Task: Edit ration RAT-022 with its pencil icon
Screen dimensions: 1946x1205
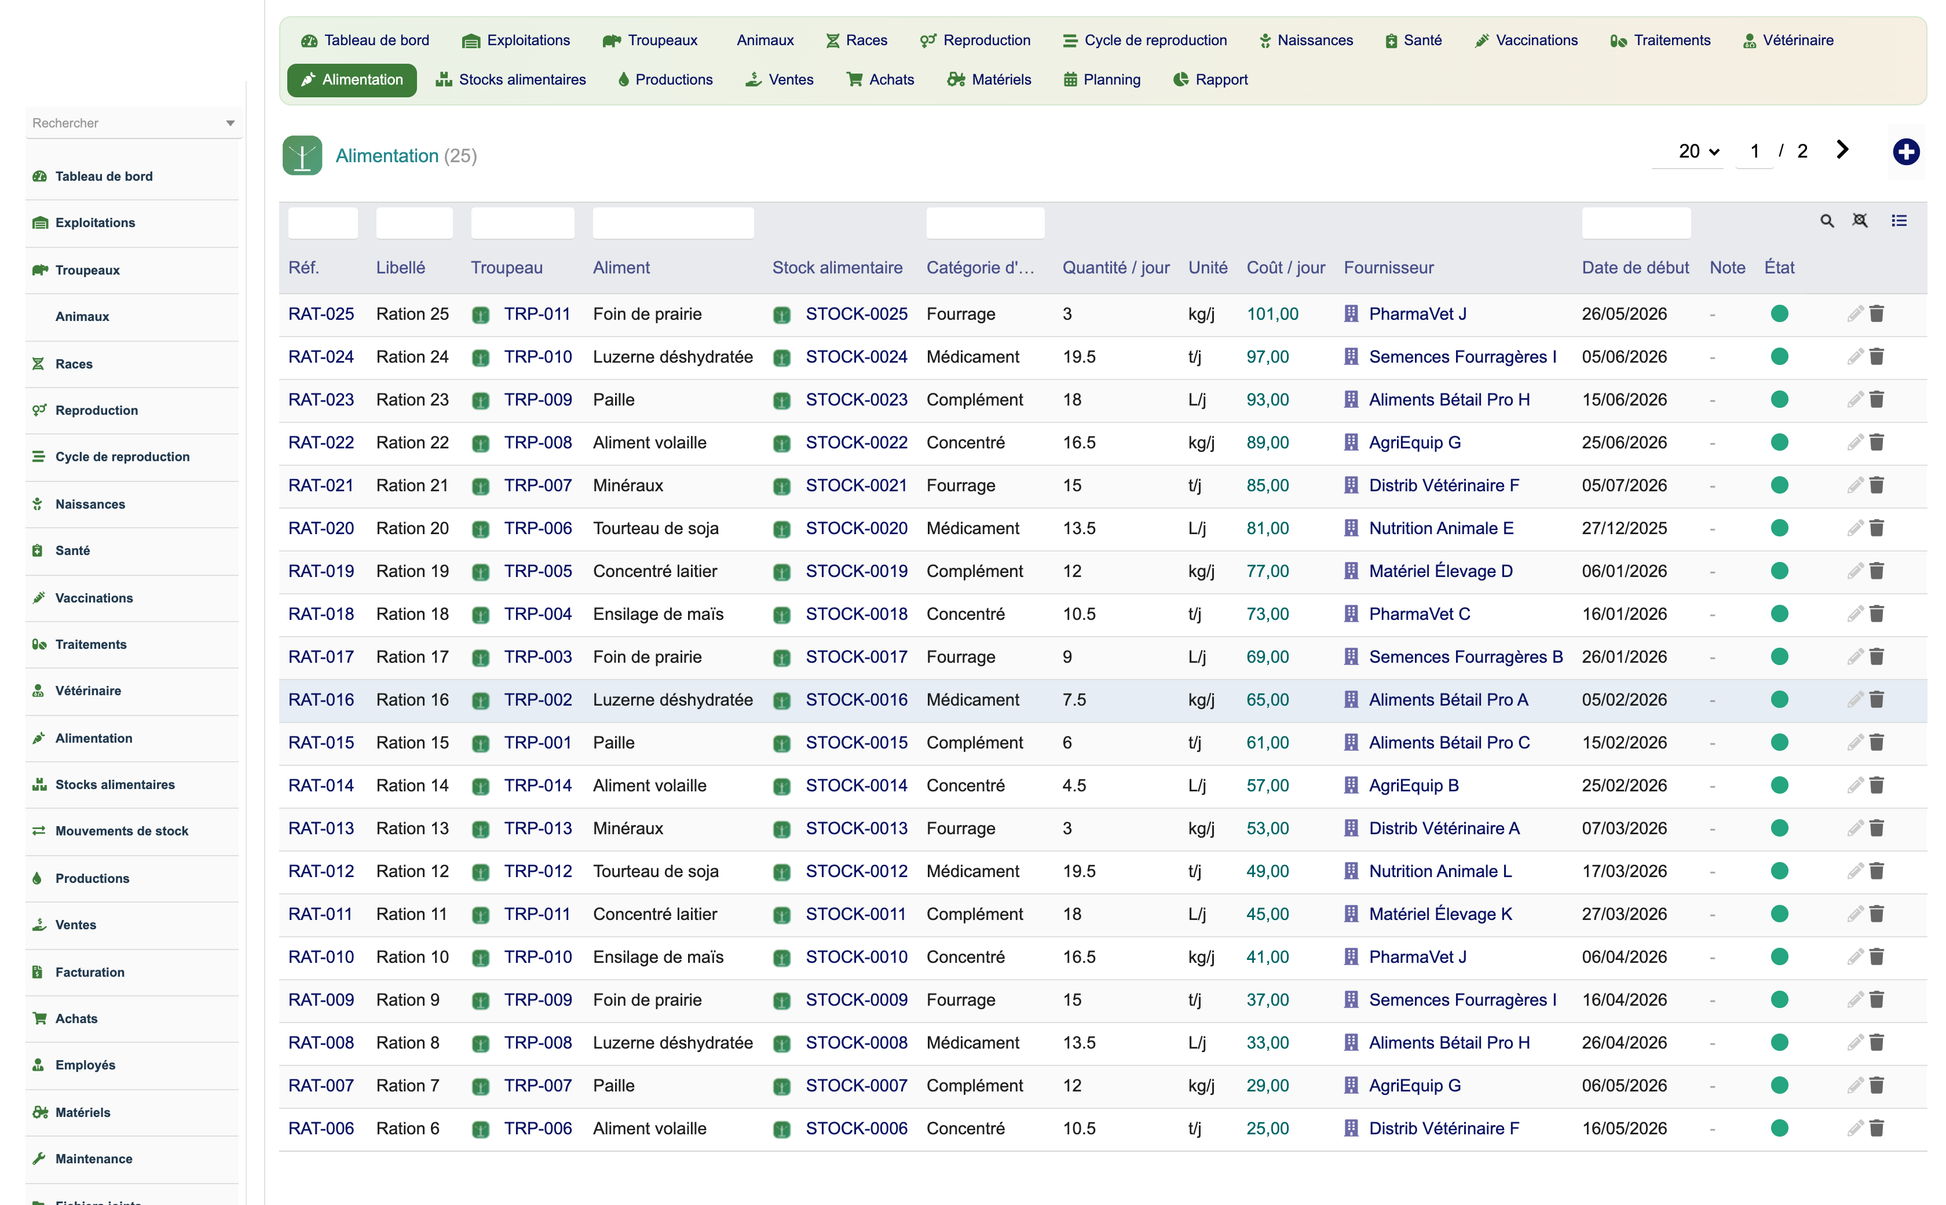Action: pos(1855,443)
